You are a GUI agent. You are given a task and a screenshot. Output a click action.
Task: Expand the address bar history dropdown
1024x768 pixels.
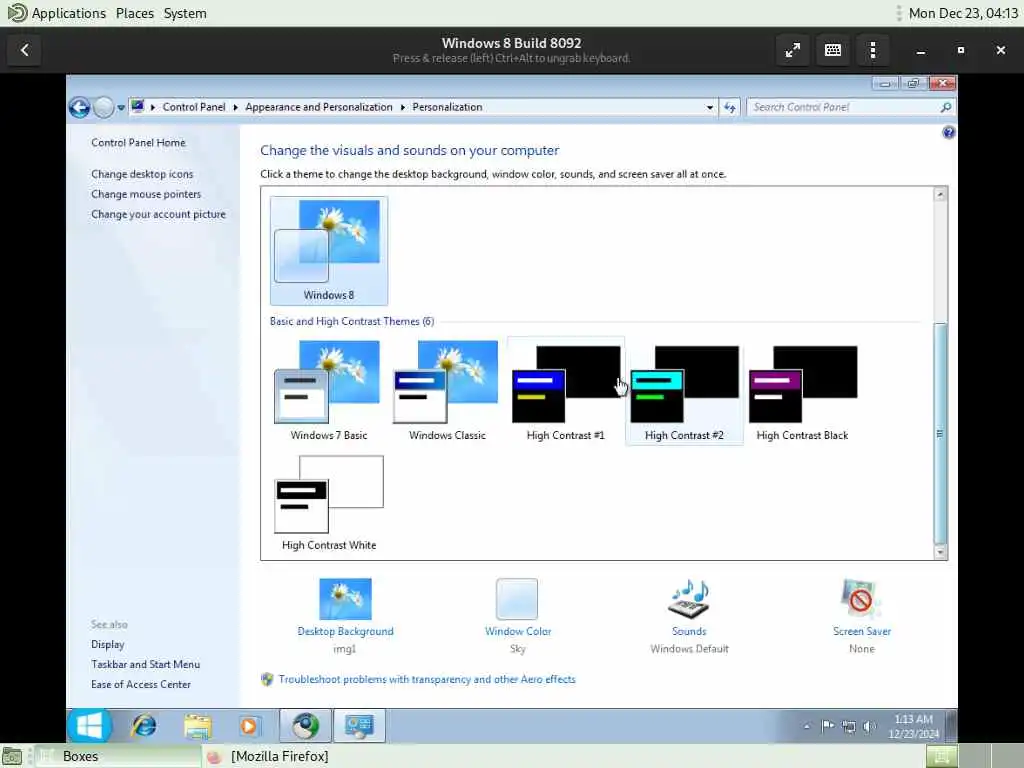click(x=709, y=107)
